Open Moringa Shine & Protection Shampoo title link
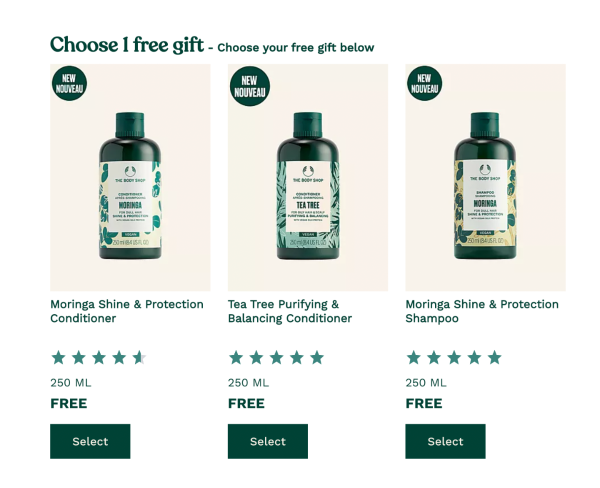600x488 pixels. pyautogui.click(x=482, y=311)
